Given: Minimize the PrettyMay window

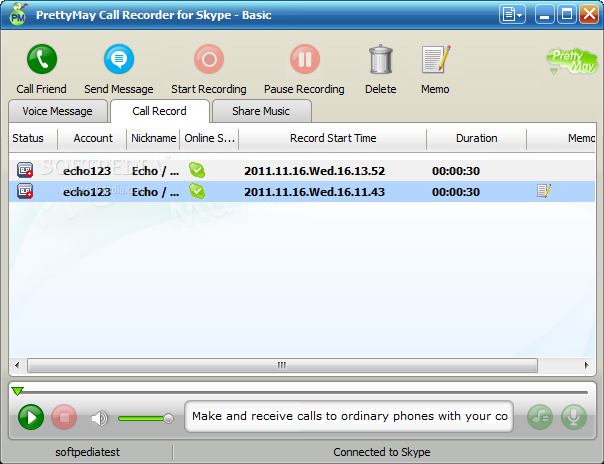Looking at the screenshot, I should pyautogui.click(x=545, y=15).
